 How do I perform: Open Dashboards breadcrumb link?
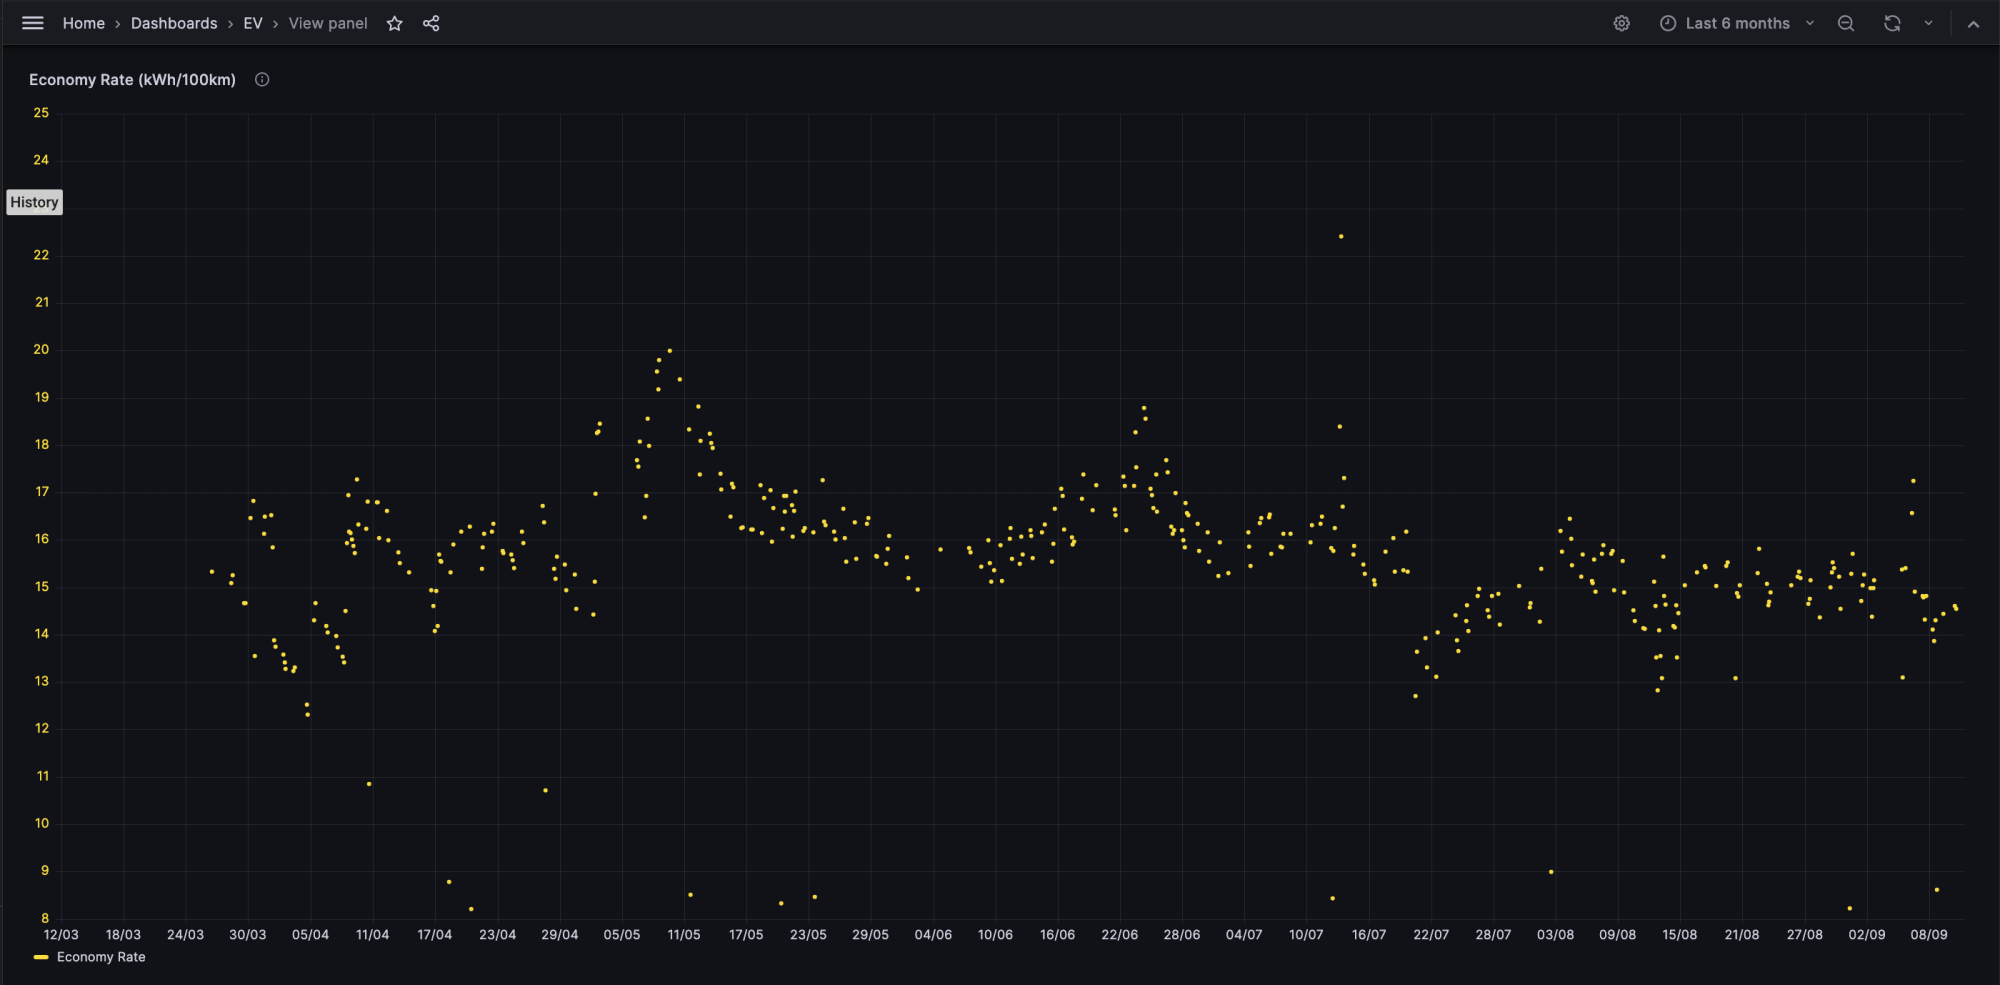tap(174, 23)
